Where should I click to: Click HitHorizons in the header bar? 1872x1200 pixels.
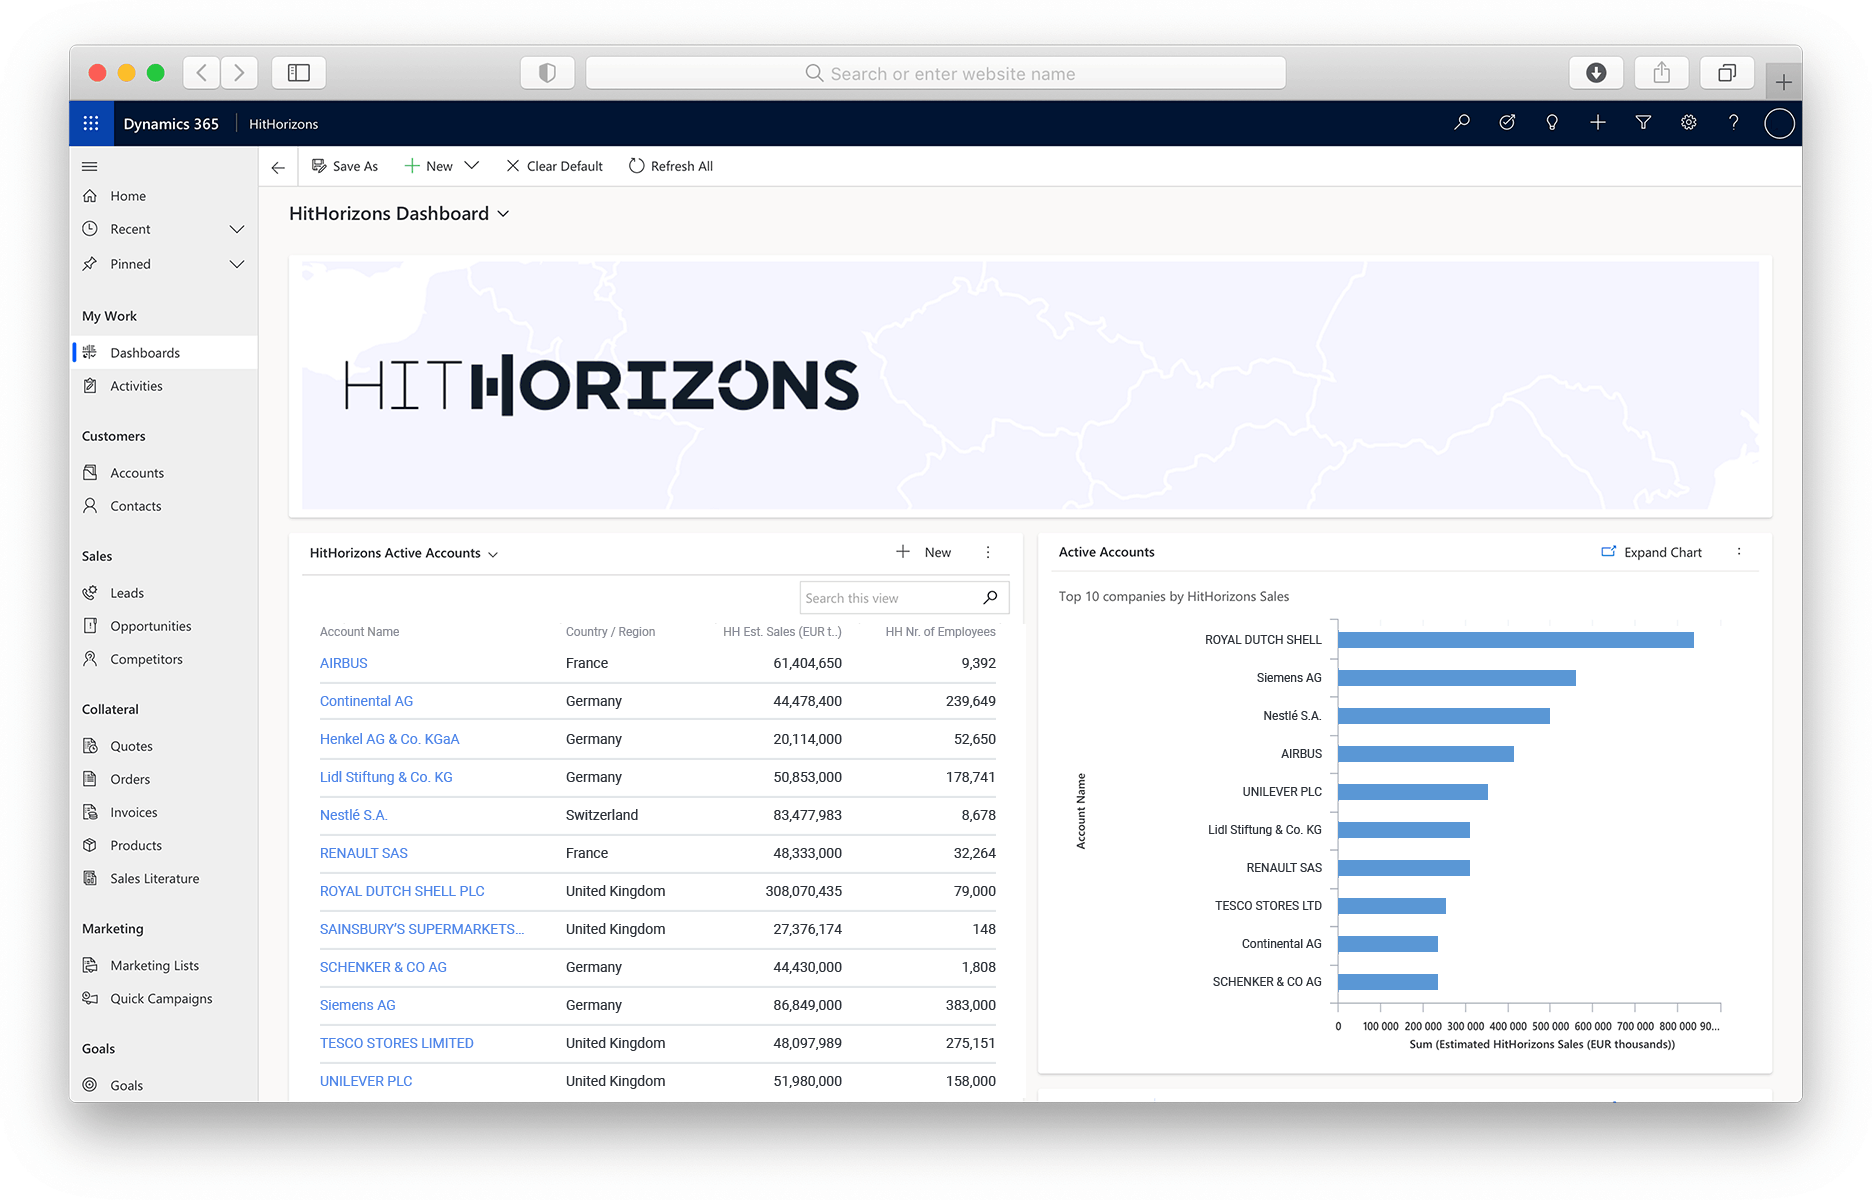point(283,124)
